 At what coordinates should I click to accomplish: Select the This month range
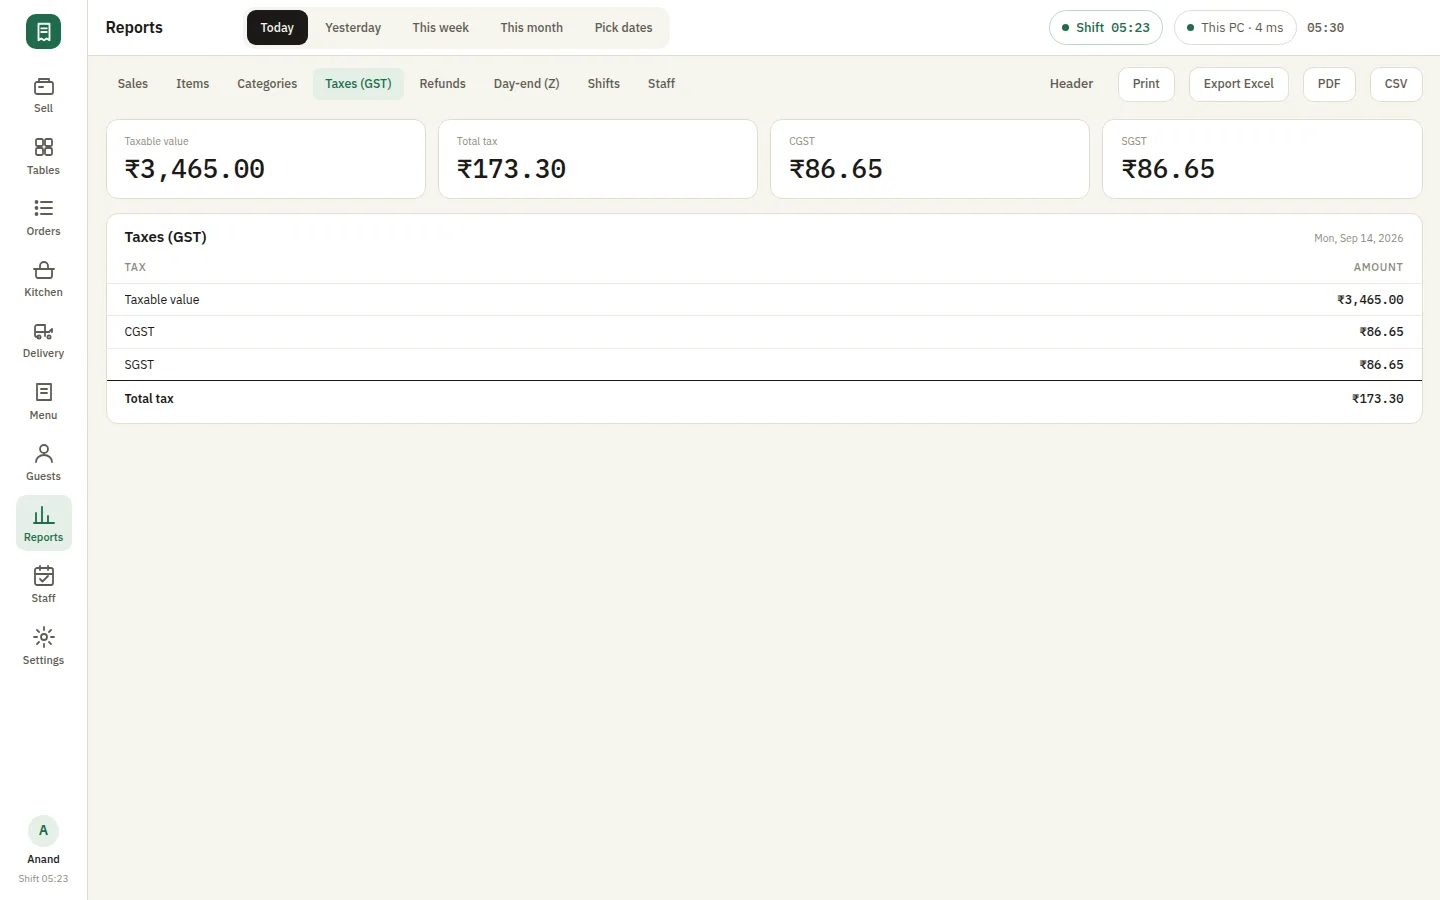[x=531, y=28]
